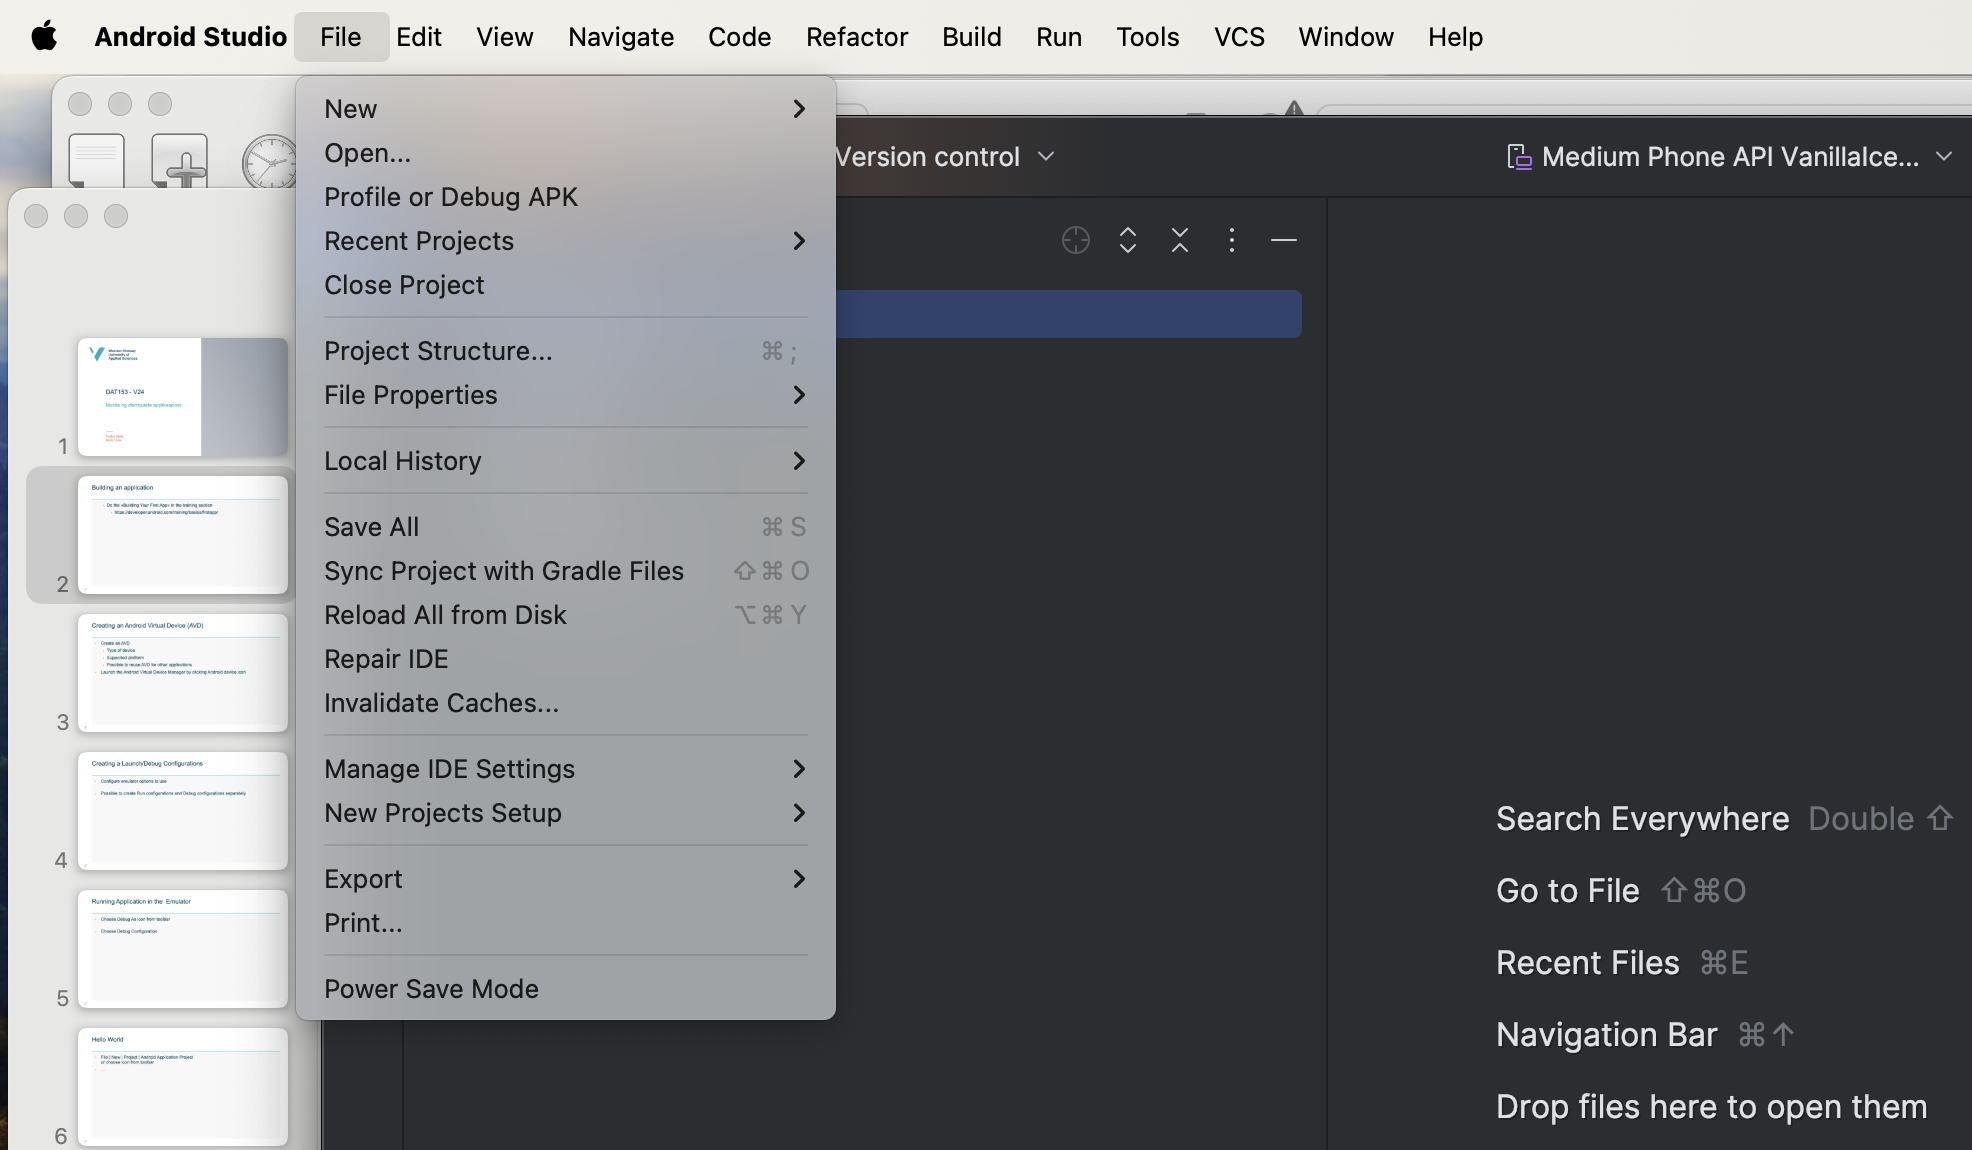Choose Open... from the File menu

[x=566, y=153]
